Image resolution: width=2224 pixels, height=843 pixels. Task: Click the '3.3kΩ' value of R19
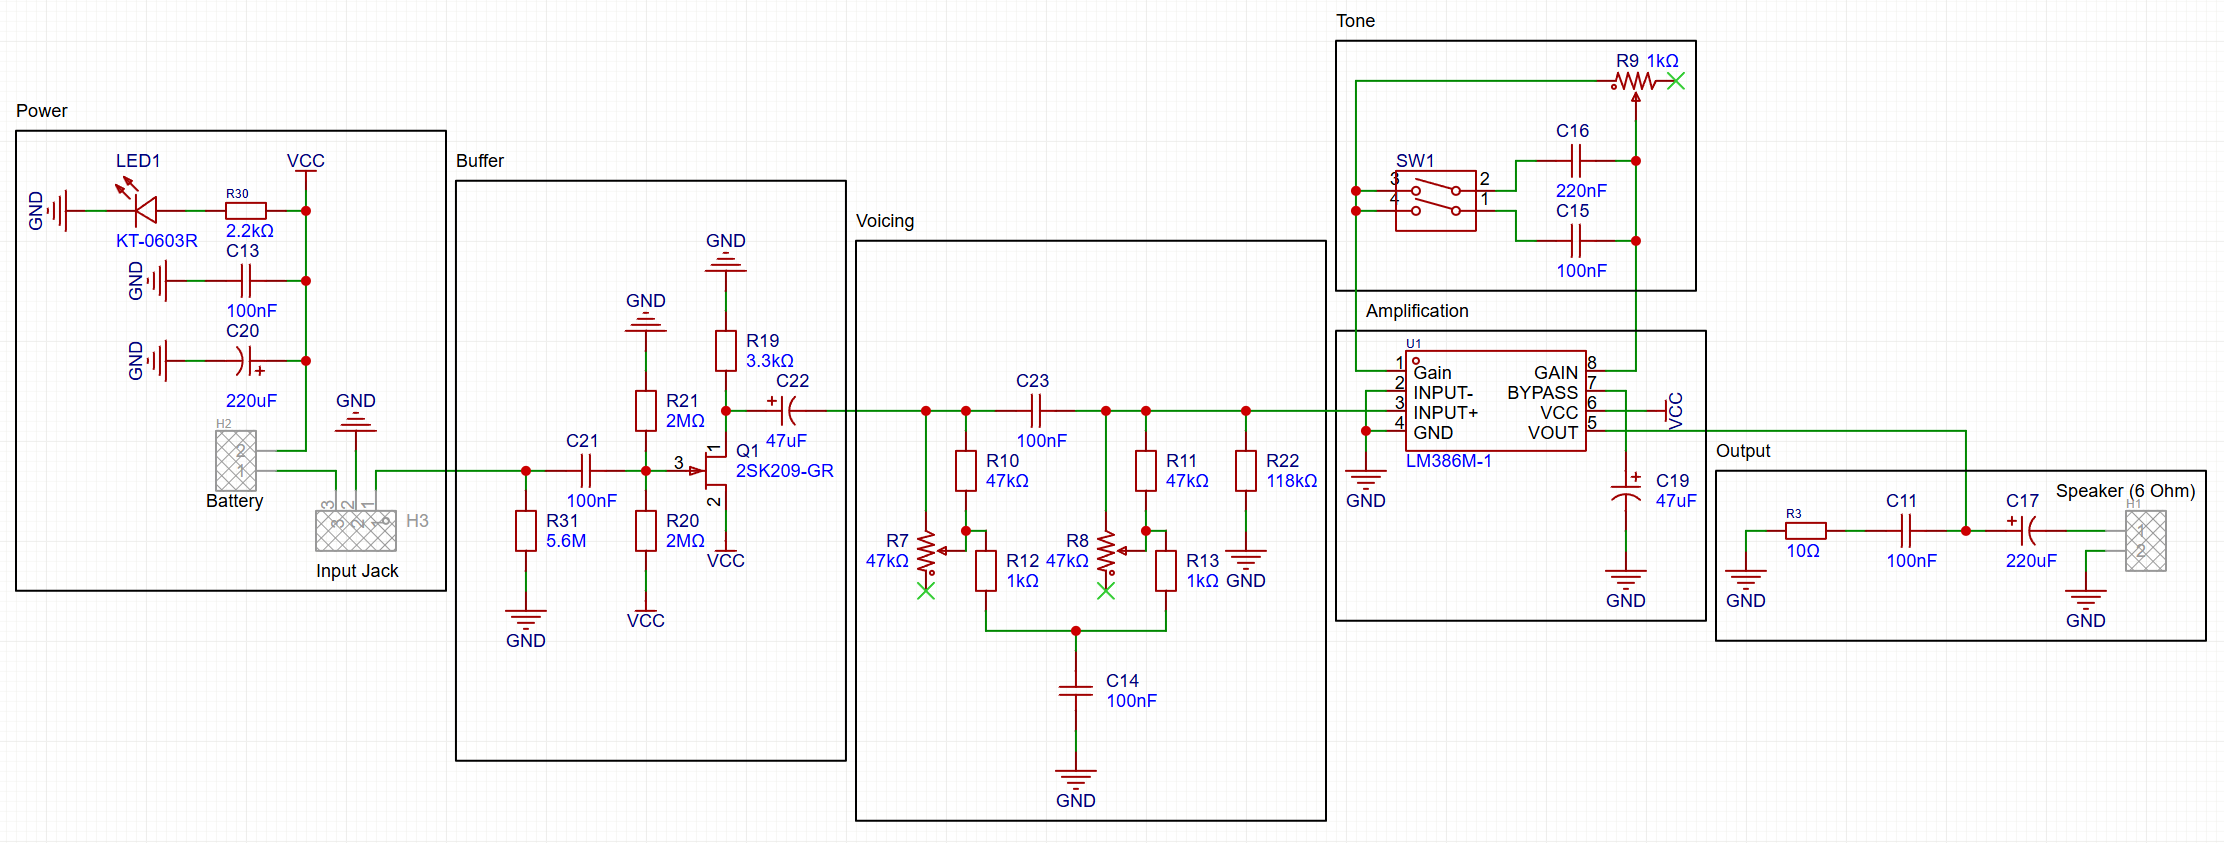point(770,361)
